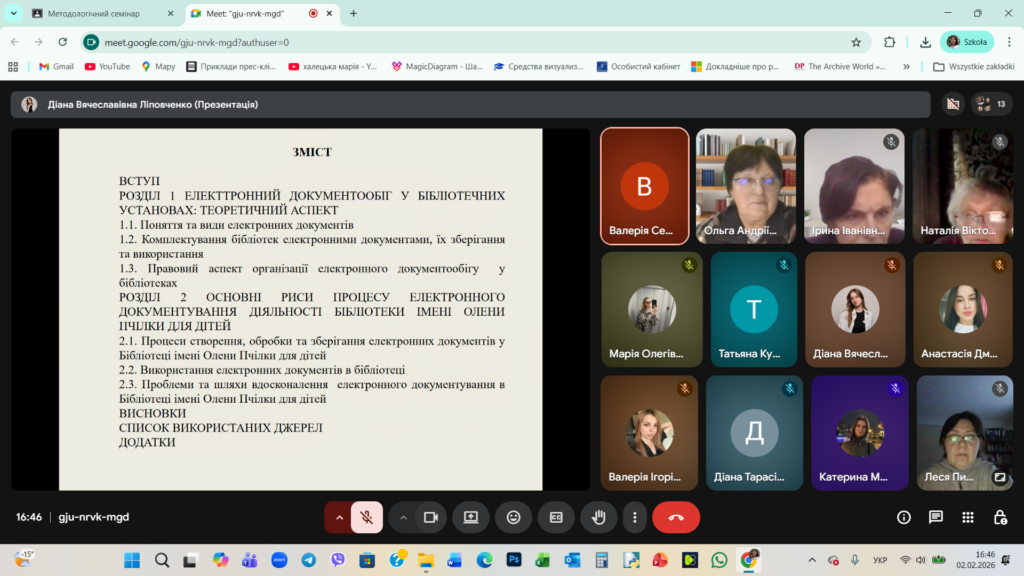This screenshot has width=1024, height=576.
Task: Click the Present now screen share icon
Action: point(471,517)
